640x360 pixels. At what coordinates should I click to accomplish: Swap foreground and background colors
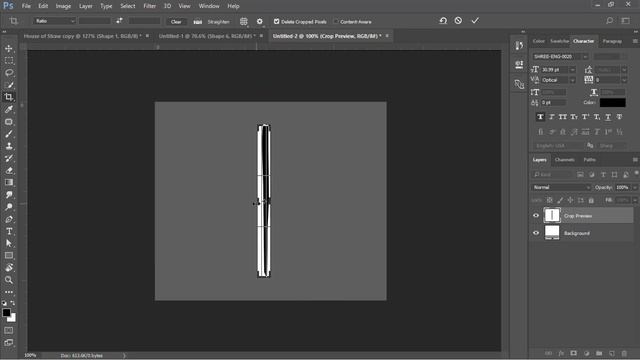coord(13,303)
